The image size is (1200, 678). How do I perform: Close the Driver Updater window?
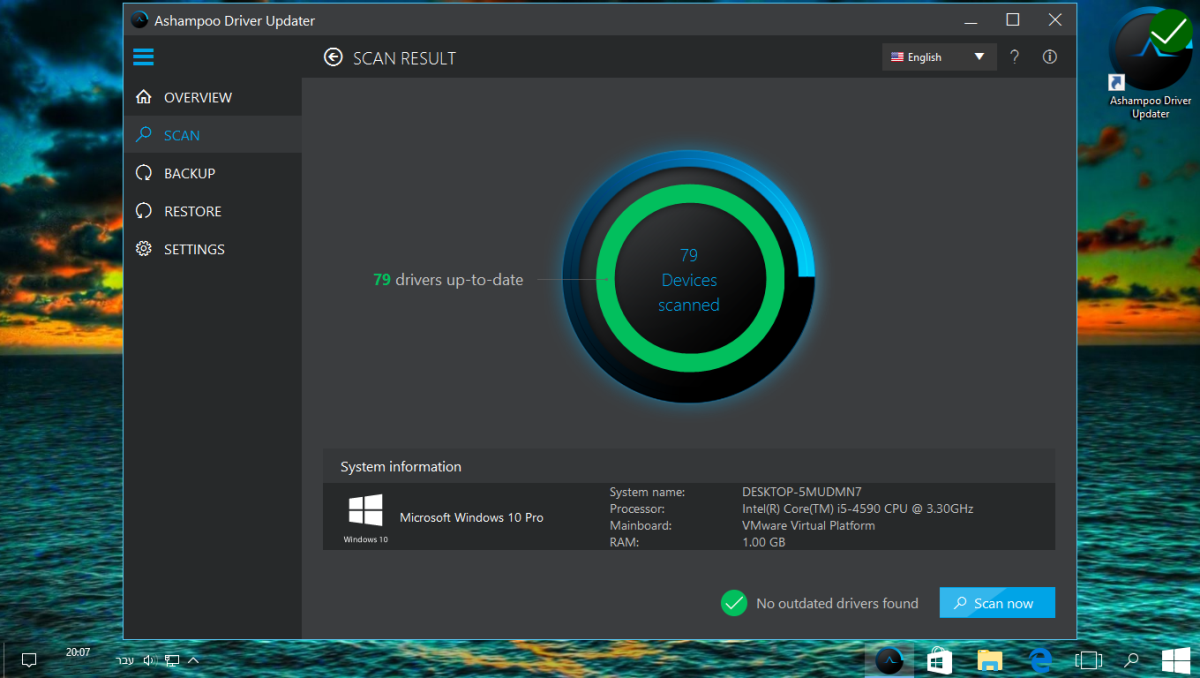1055,20
